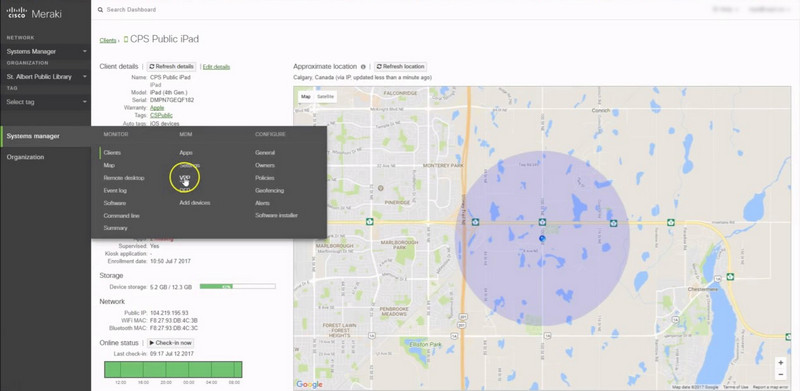Viewport: 800px width, 391px height.
Task: Click the Refresh location button
Action: 401,67
